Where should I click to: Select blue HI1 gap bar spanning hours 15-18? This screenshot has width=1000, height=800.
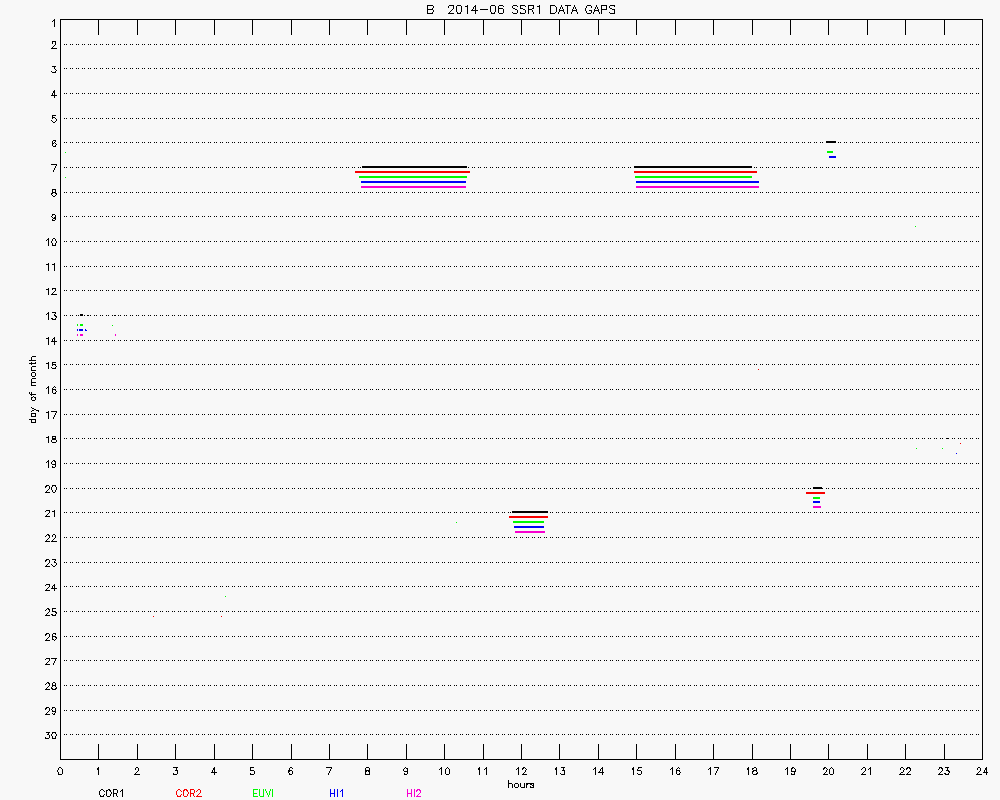point(697,182)
